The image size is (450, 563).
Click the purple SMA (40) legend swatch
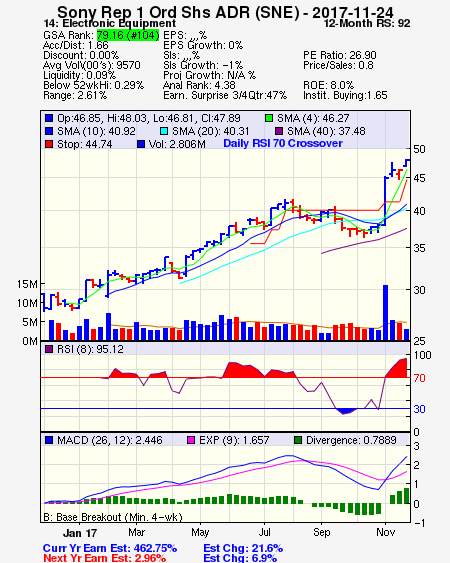pyautogui.click(x=279, y=131)
